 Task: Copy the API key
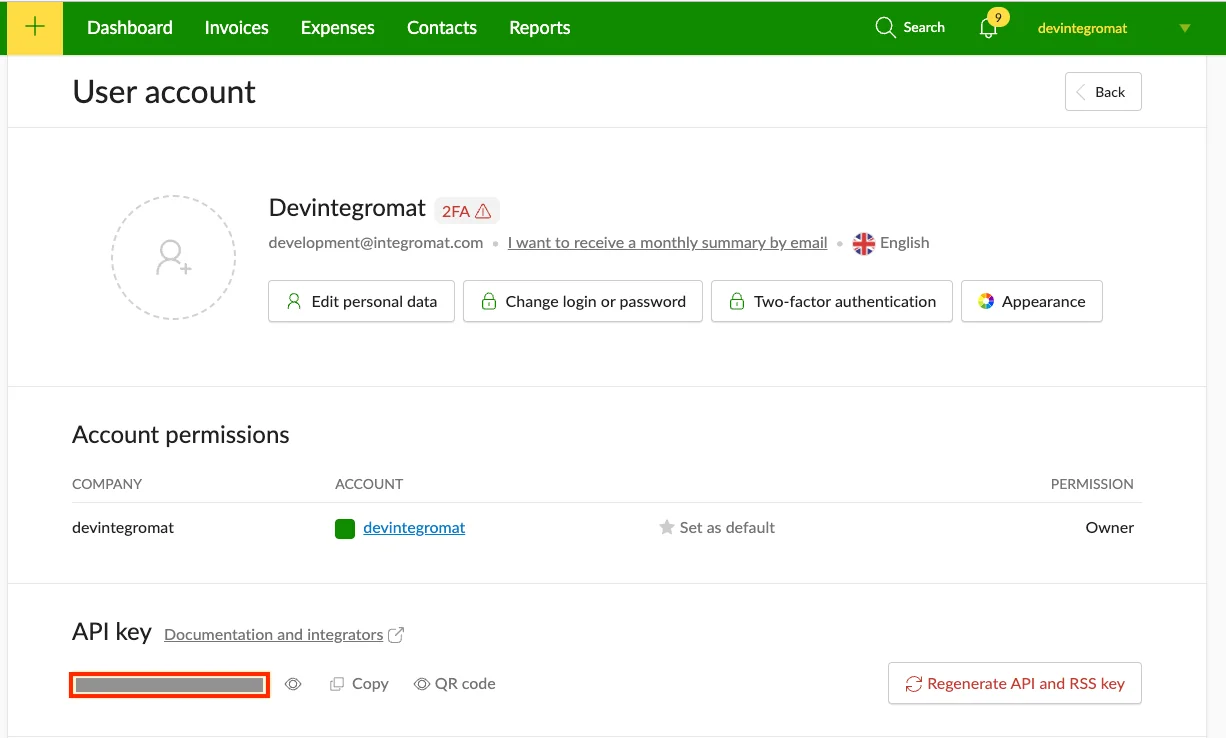click(x=359, y=684)
